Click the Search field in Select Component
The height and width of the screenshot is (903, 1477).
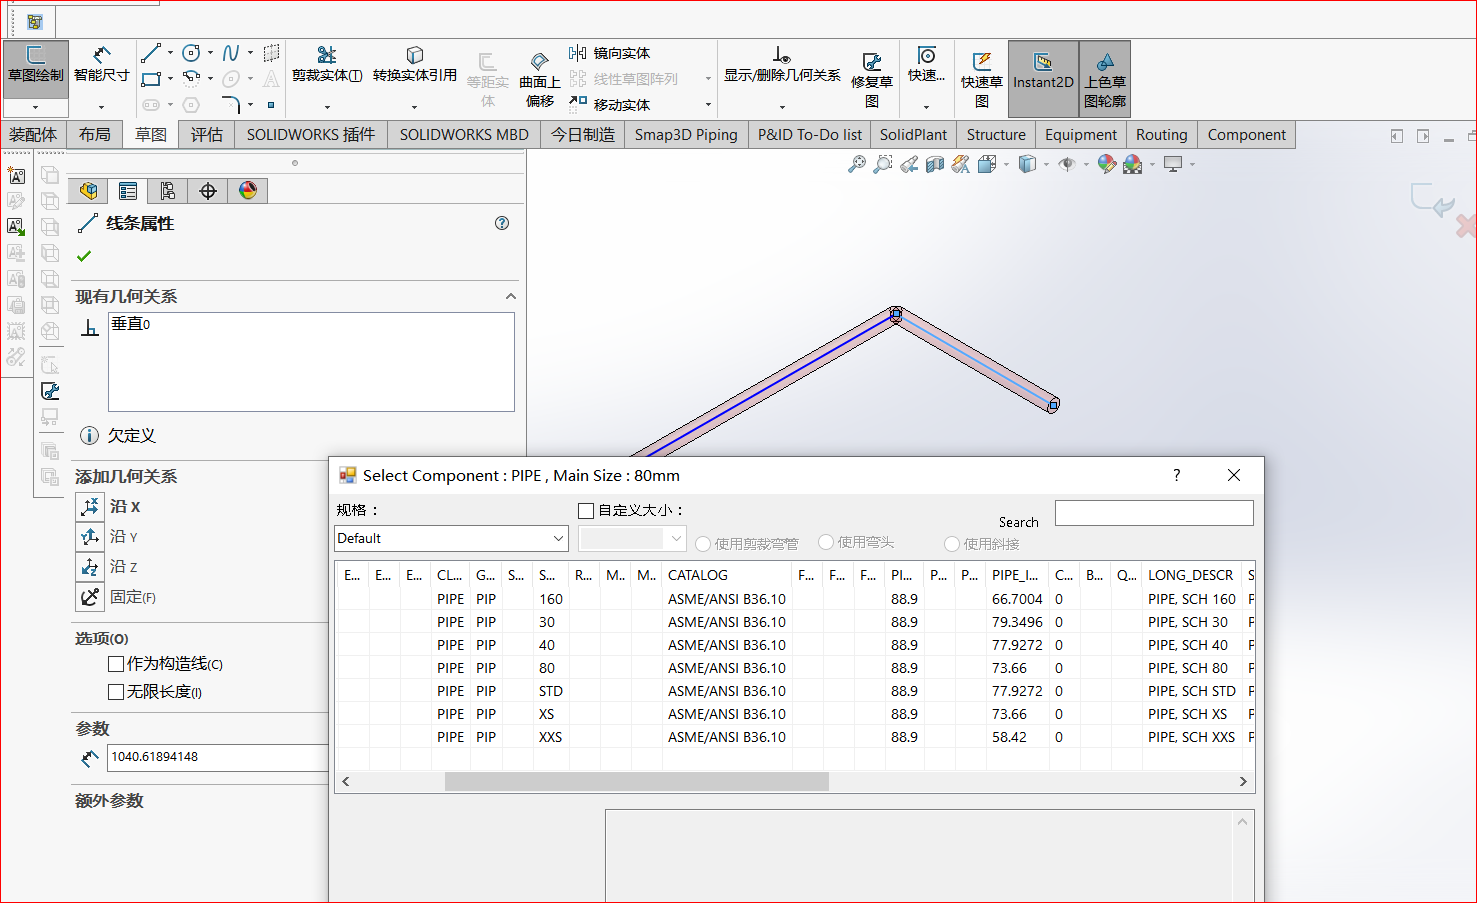pos(1154,513)
